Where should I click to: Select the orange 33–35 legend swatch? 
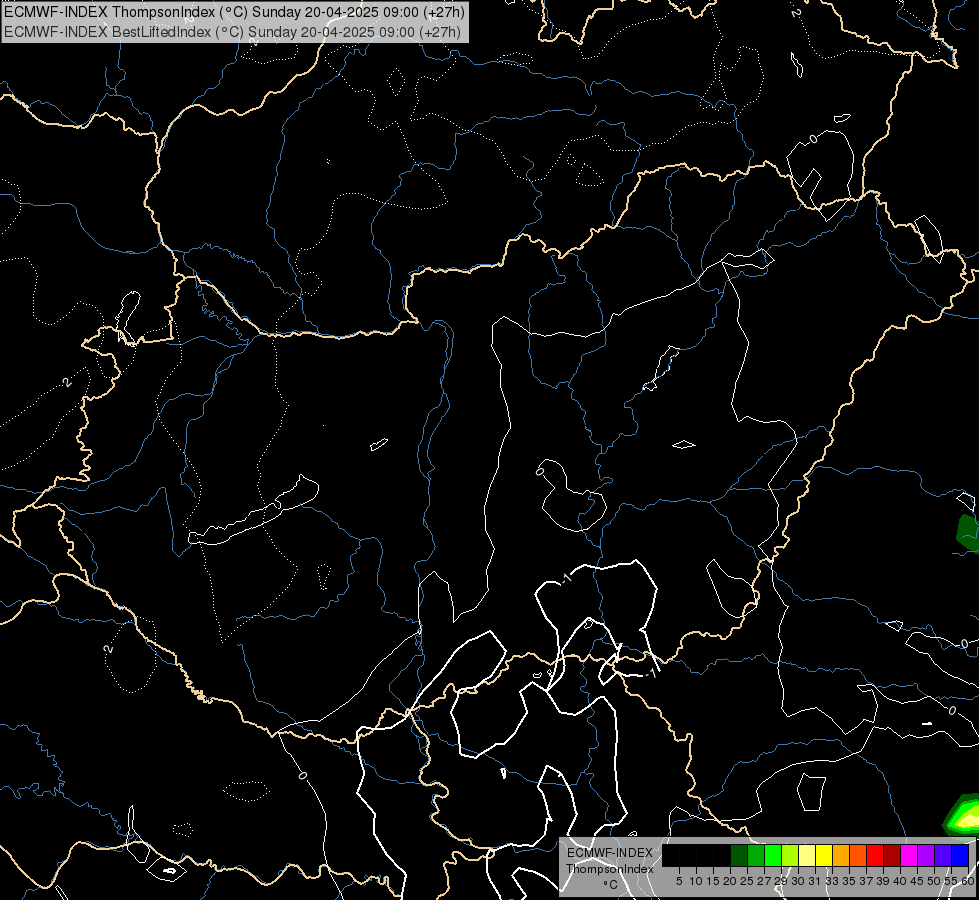[841, 855]
